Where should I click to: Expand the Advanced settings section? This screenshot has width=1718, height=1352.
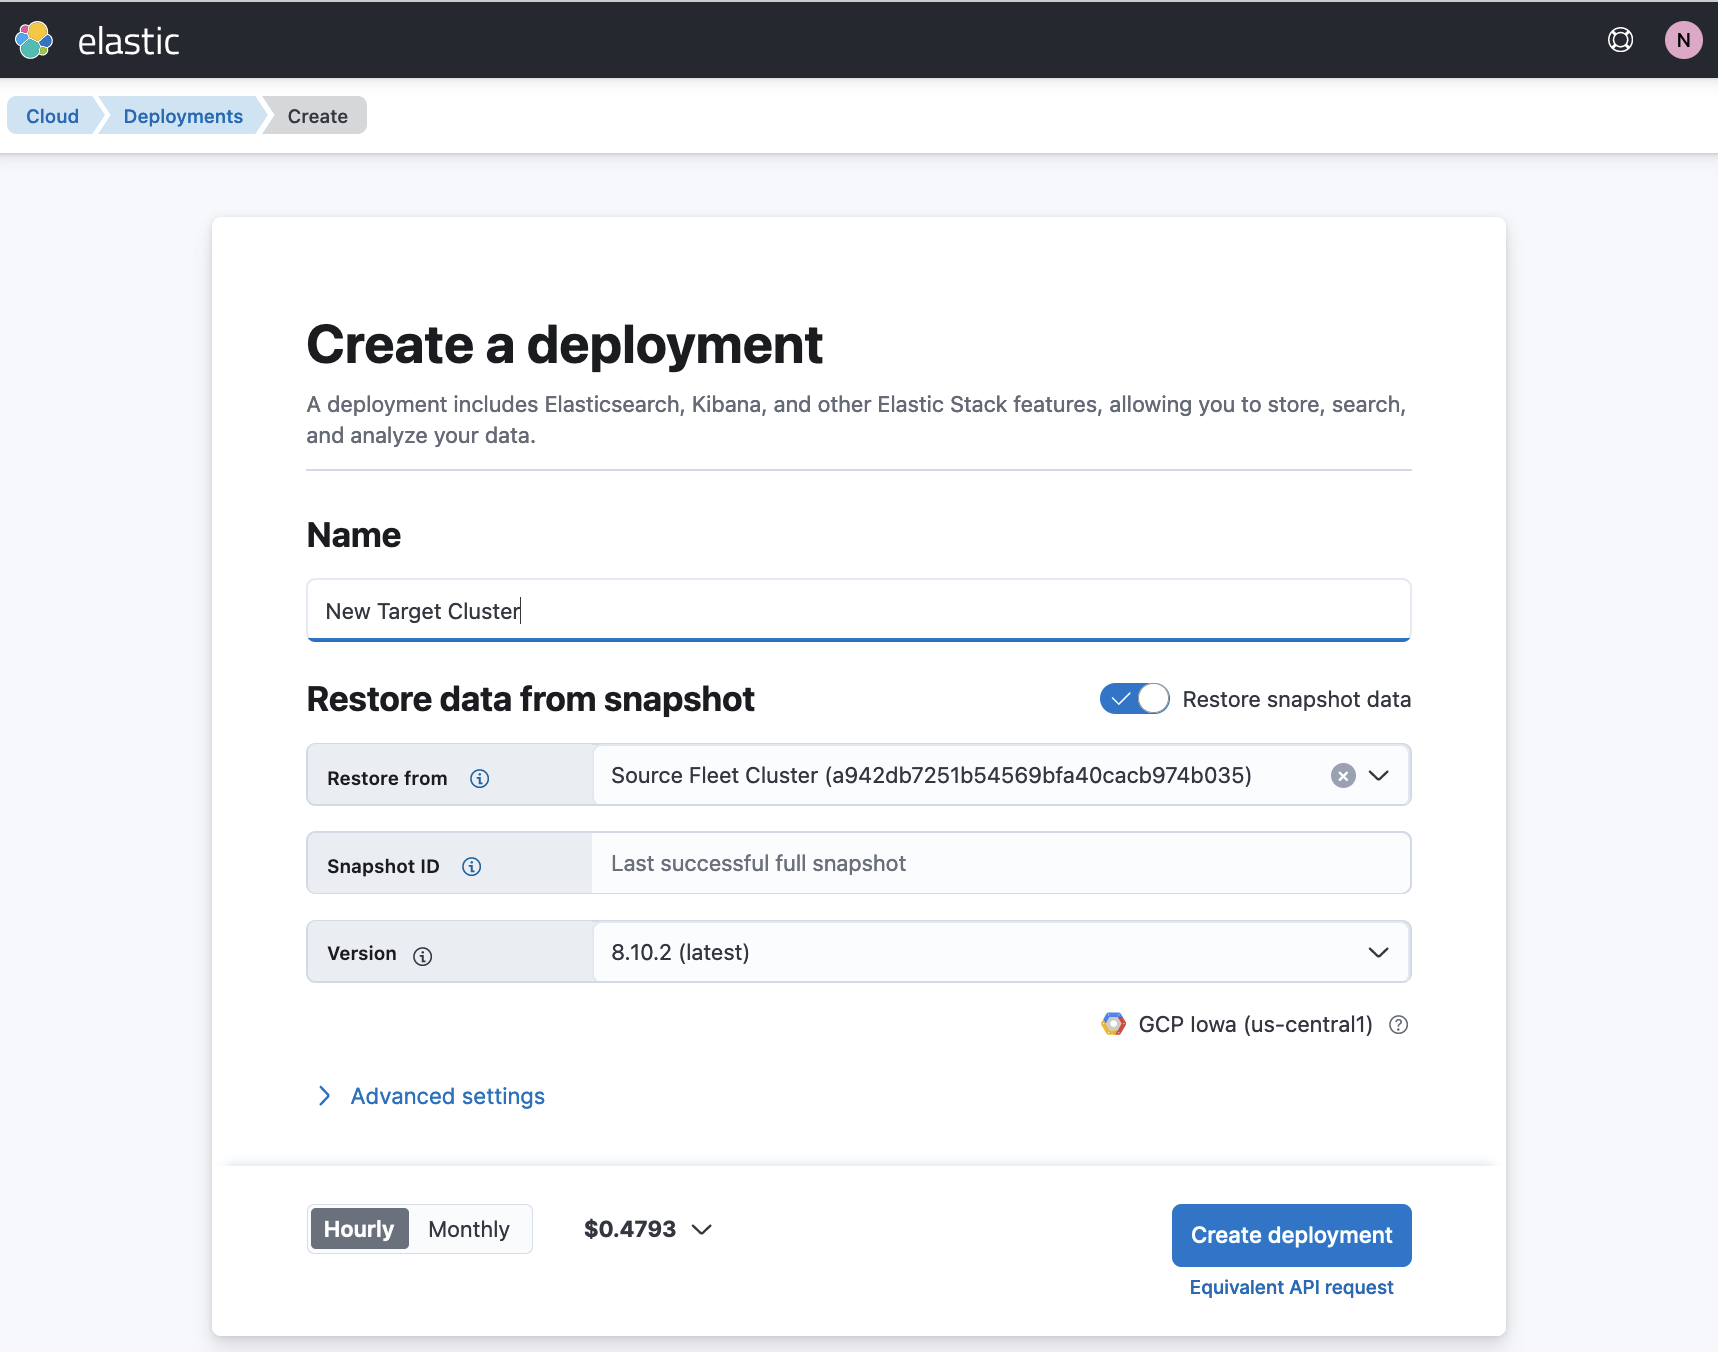click(x=446, y=1096)
